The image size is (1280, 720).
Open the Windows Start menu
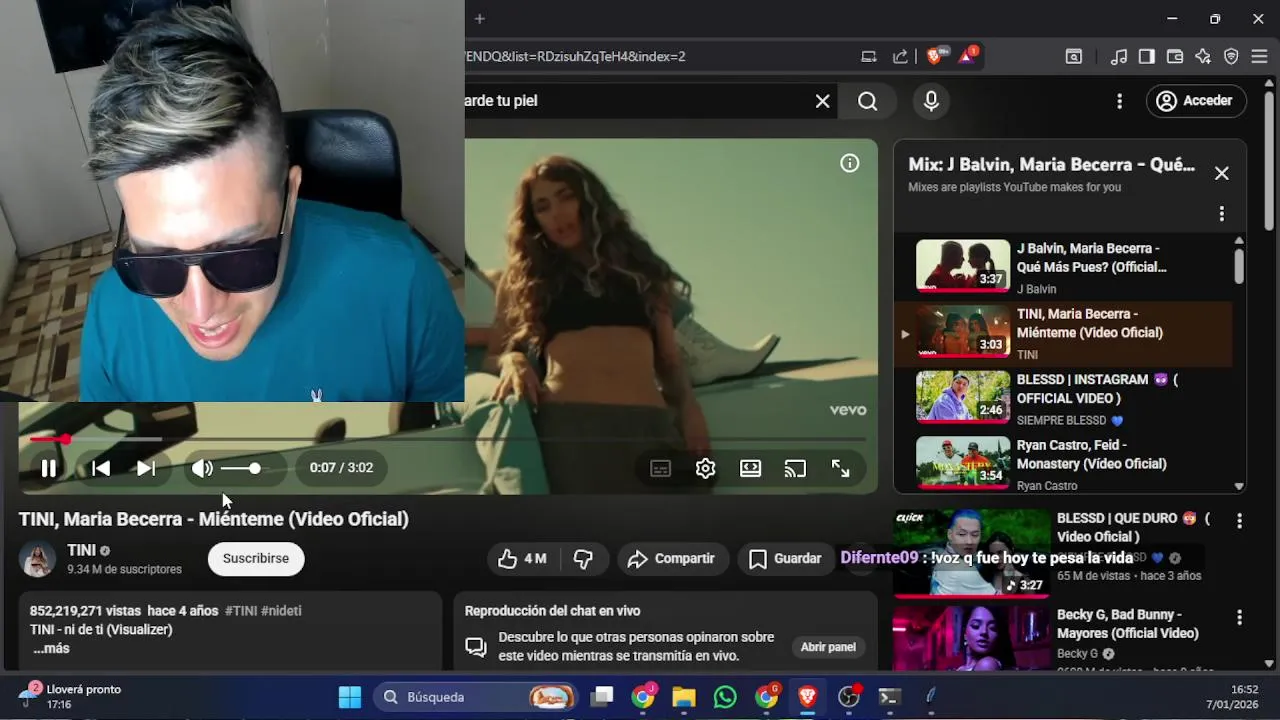[350, 697]
